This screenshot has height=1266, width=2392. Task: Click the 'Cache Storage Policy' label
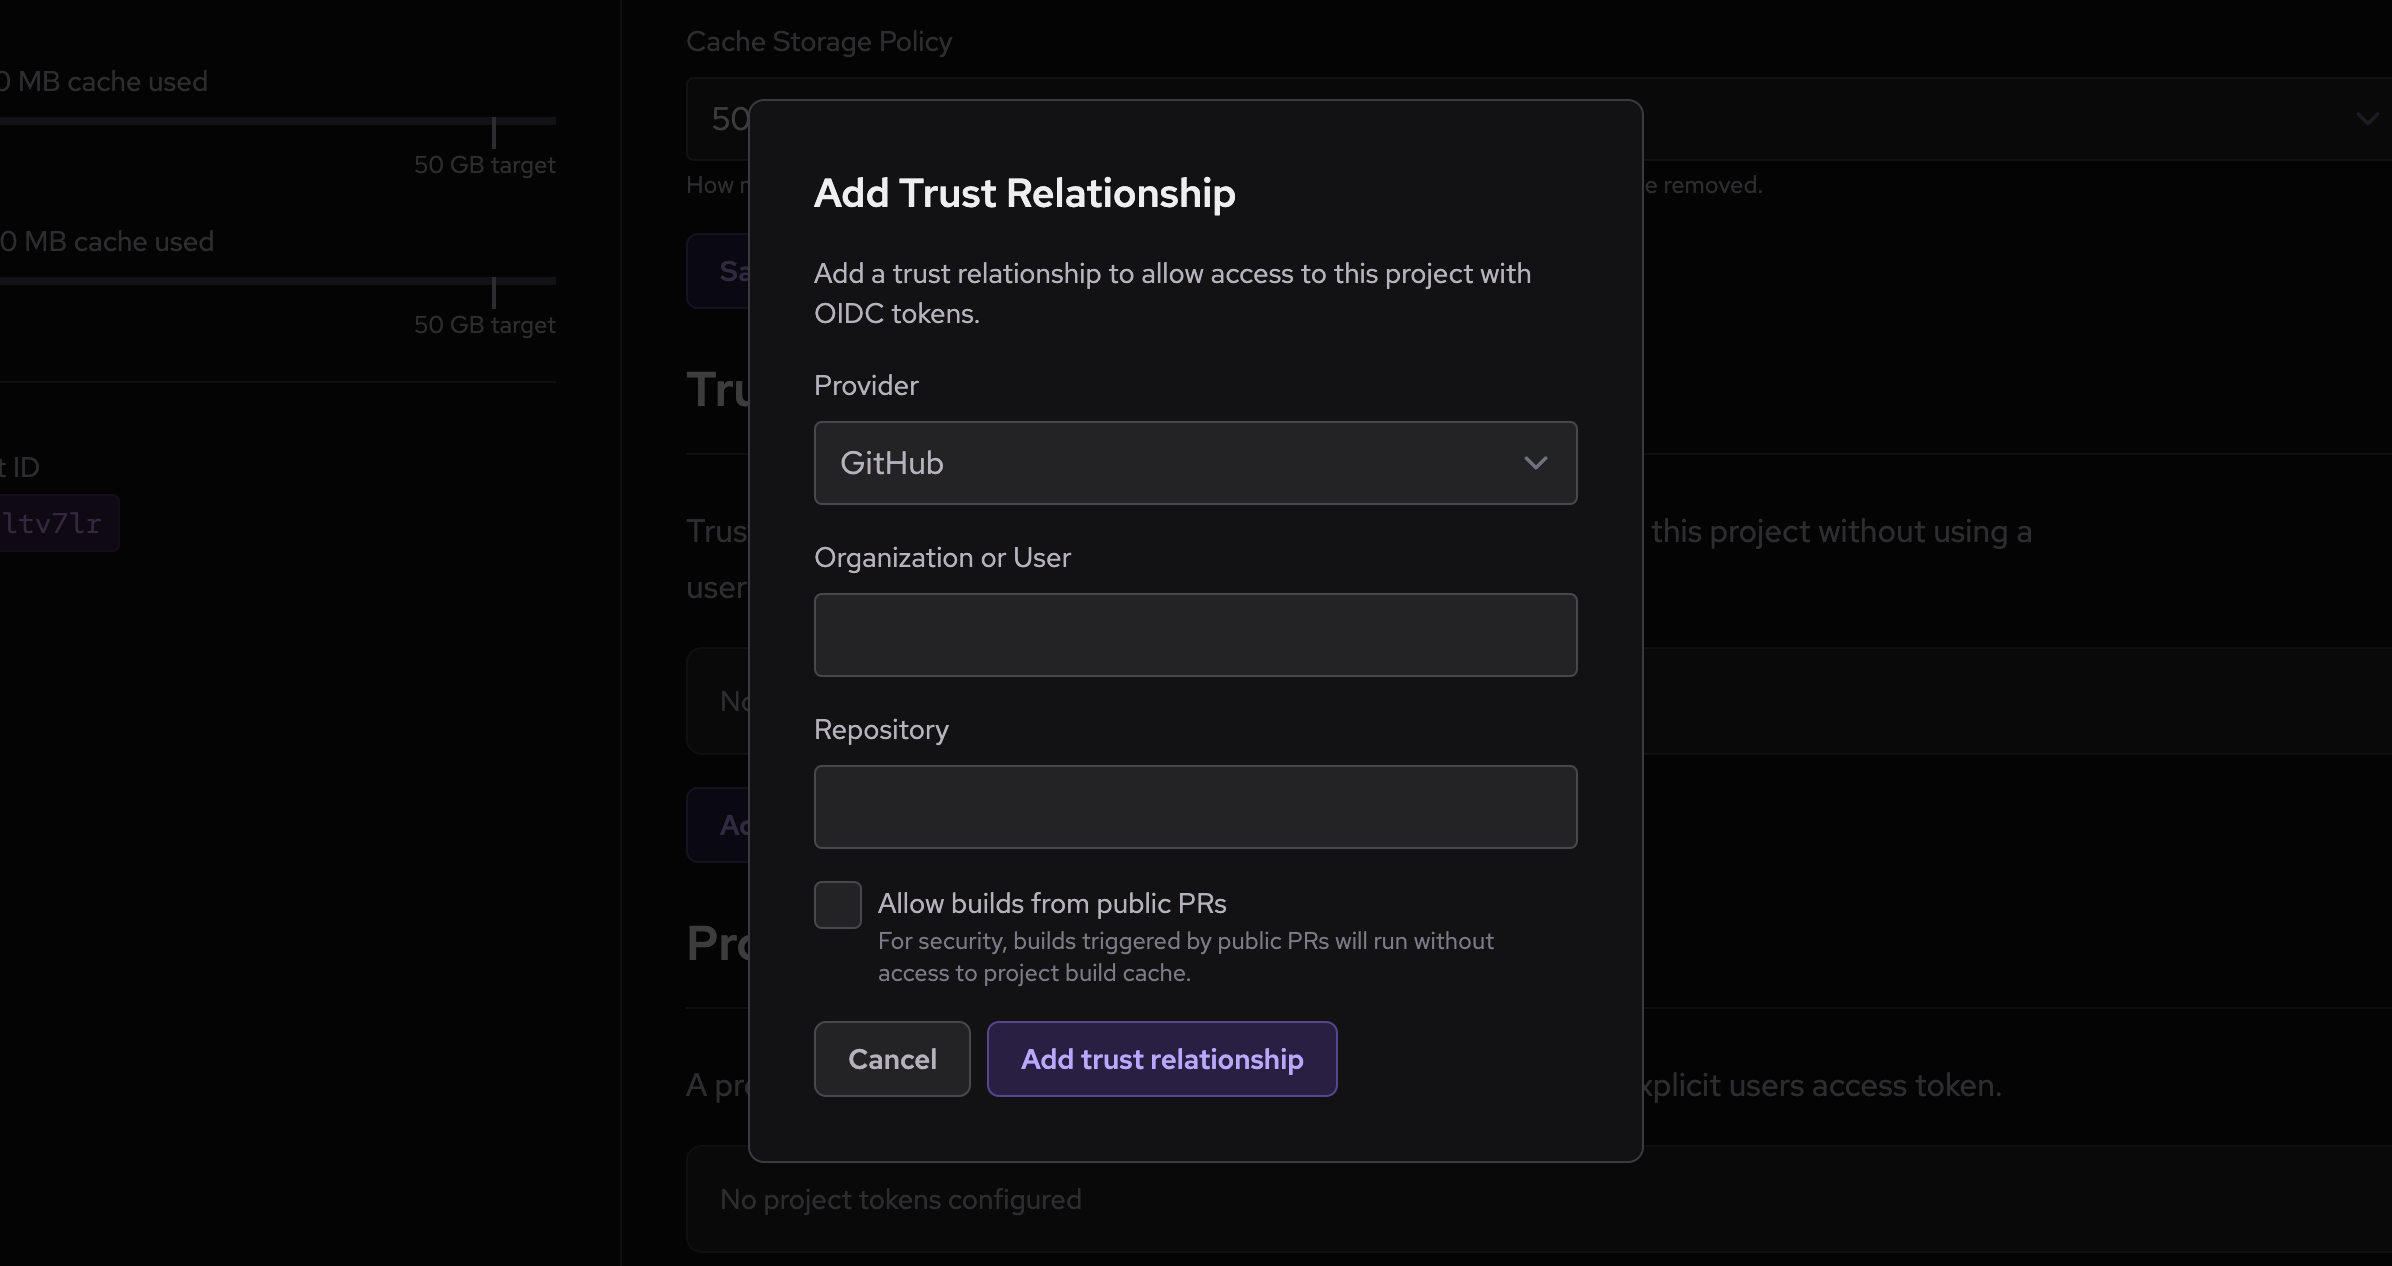pos(818,42)
